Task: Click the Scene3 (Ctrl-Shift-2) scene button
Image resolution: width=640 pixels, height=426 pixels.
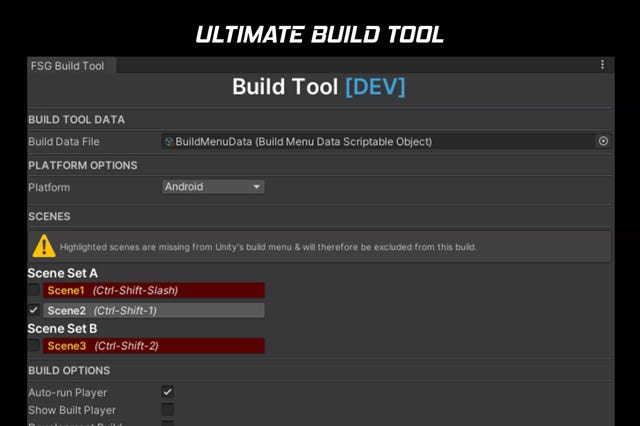Action: pos(154,346)
